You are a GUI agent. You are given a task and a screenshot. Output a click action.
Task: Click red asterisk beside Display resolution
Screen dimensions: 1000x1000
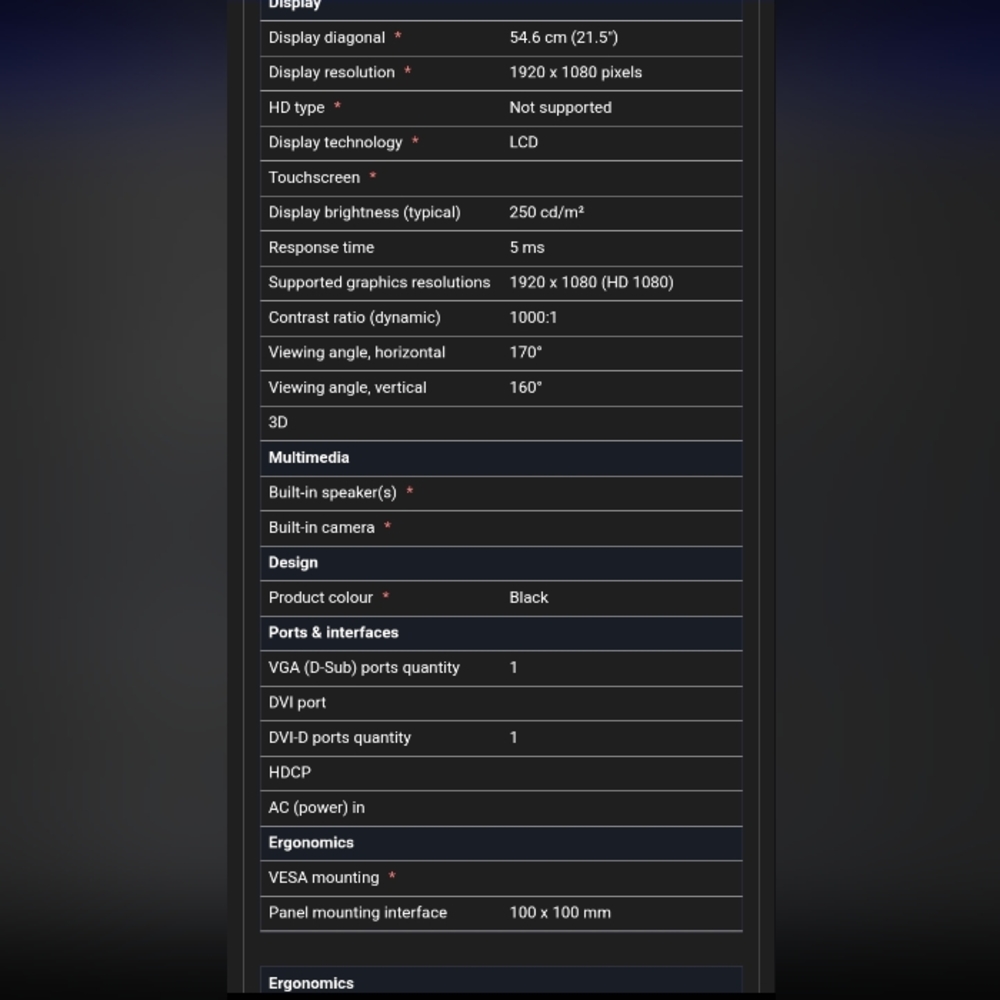(408, 71)
